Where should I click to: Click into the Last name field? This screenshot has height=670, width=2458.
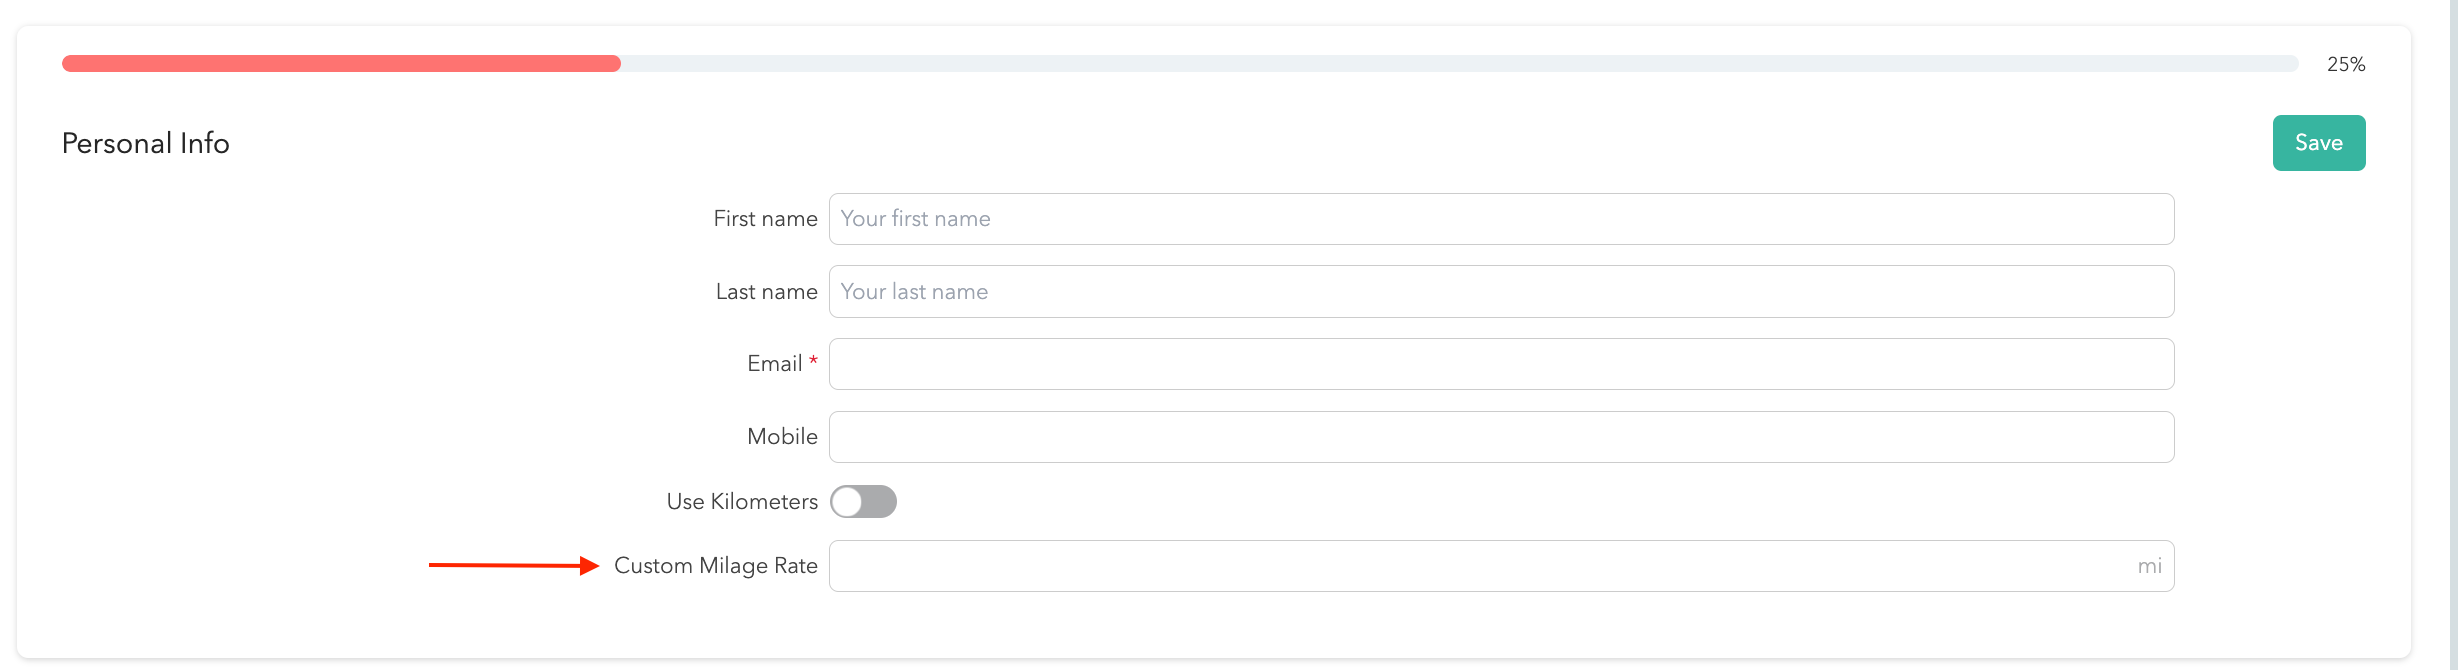[x=1500, y=292]
